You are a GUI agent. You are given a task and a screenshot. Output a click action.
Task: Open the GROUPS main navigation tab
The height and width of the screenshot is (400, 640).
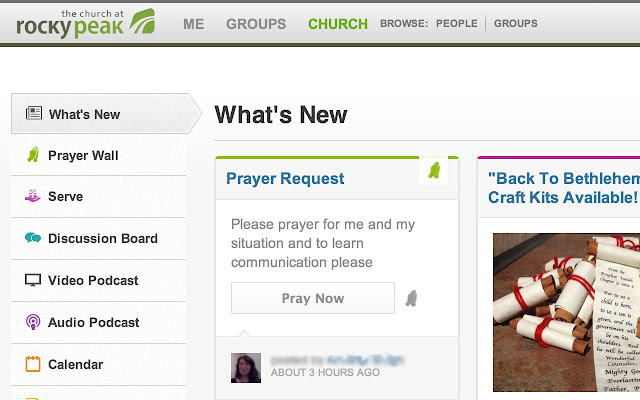click(256, 24)
